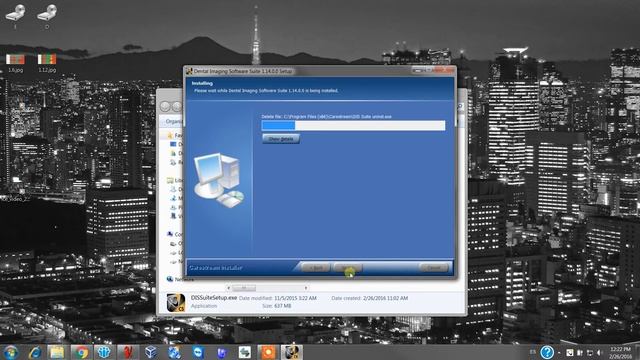Click the purple taskbar application icon
640x360 pixels.
pyautogui.click(x=221, y=352)
